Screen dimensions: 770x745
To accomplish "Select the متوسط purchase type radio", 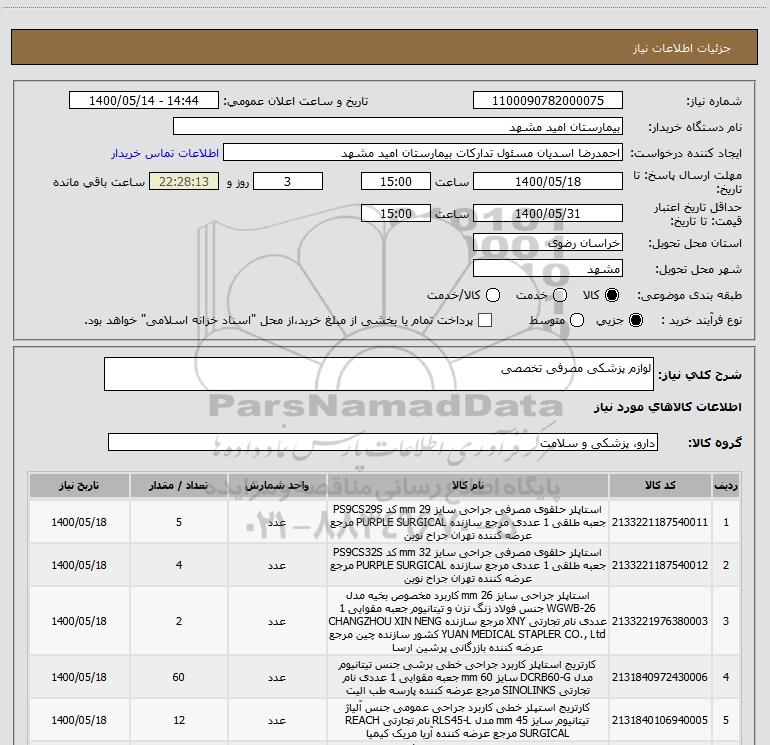I will click(577, 320).
